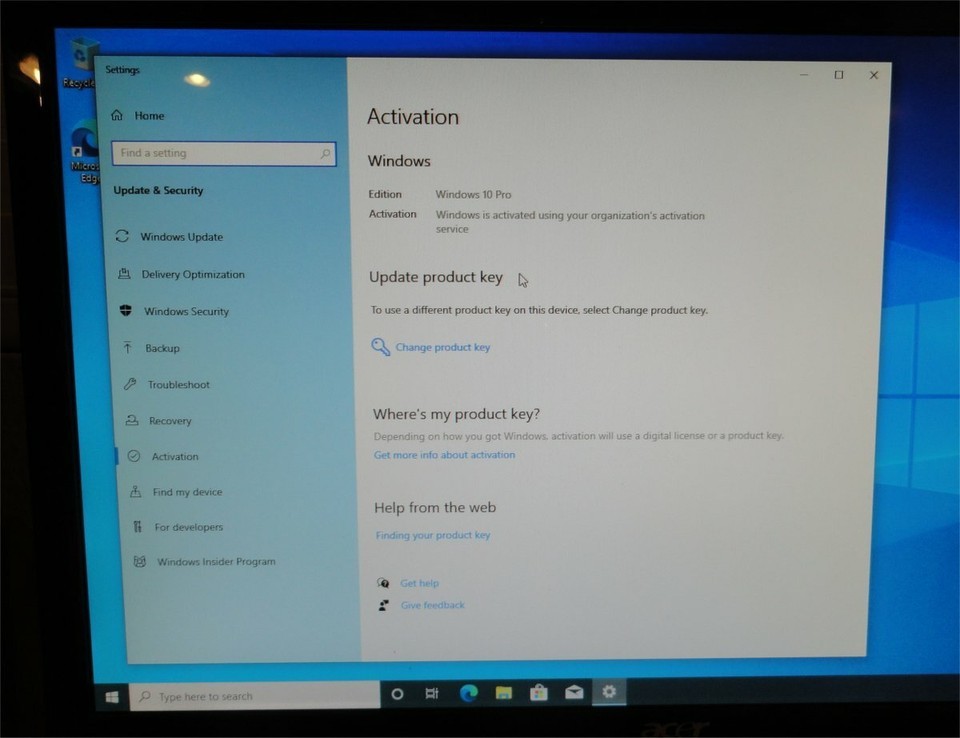Go to Recovery settings
Screen dimensions: 960x738
[x=170, y=421]
